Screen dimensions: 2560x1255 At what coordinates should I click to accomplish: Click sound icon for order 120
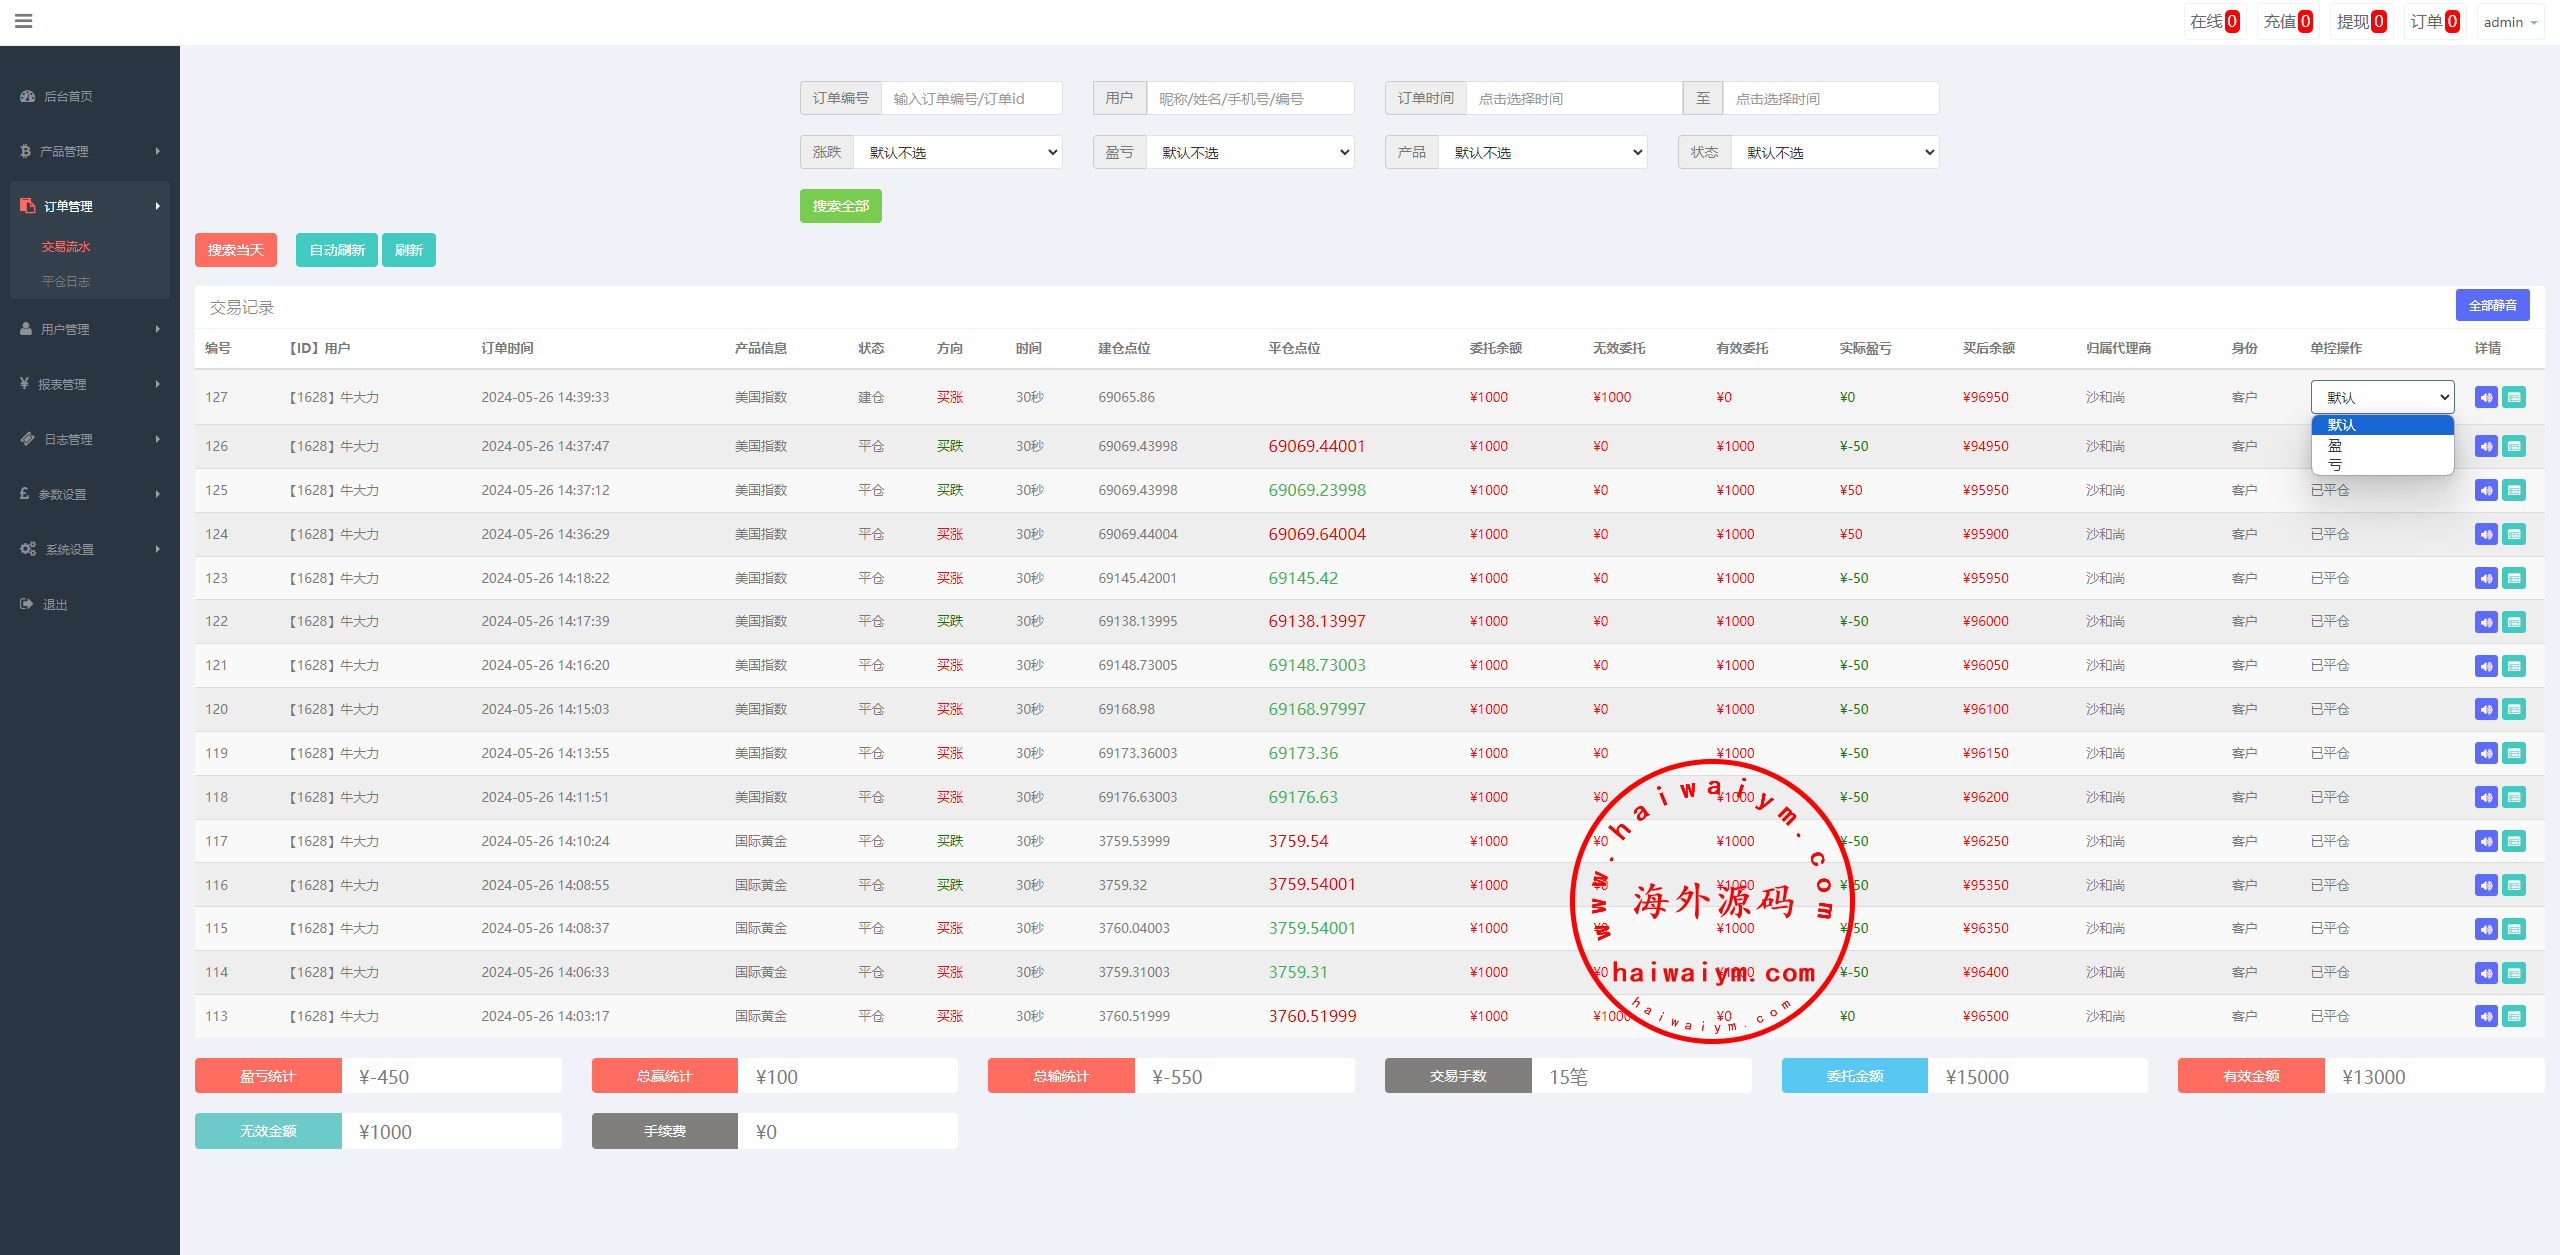(2486, 710)
